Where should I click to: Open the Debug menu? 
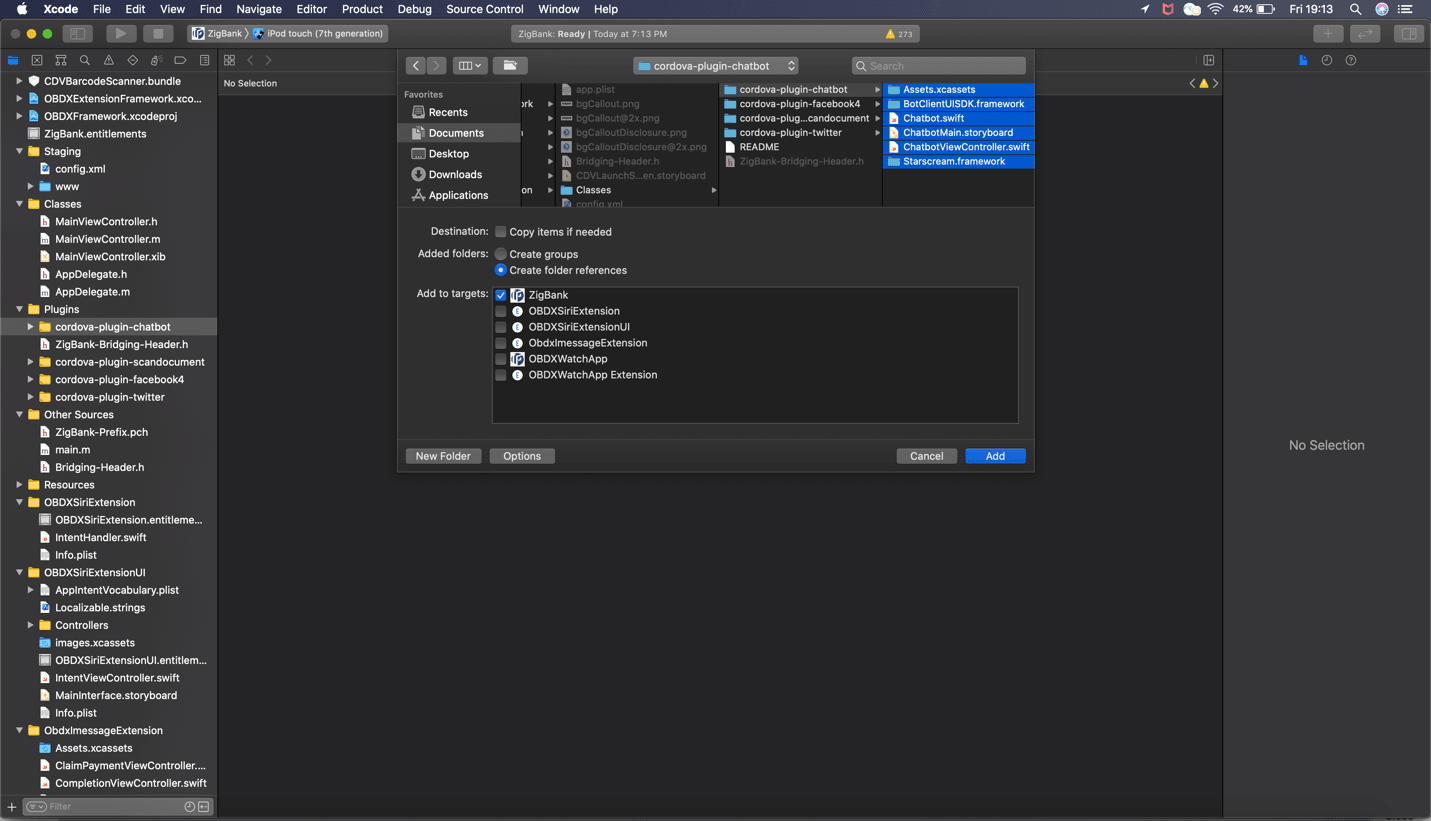(414, 9)
